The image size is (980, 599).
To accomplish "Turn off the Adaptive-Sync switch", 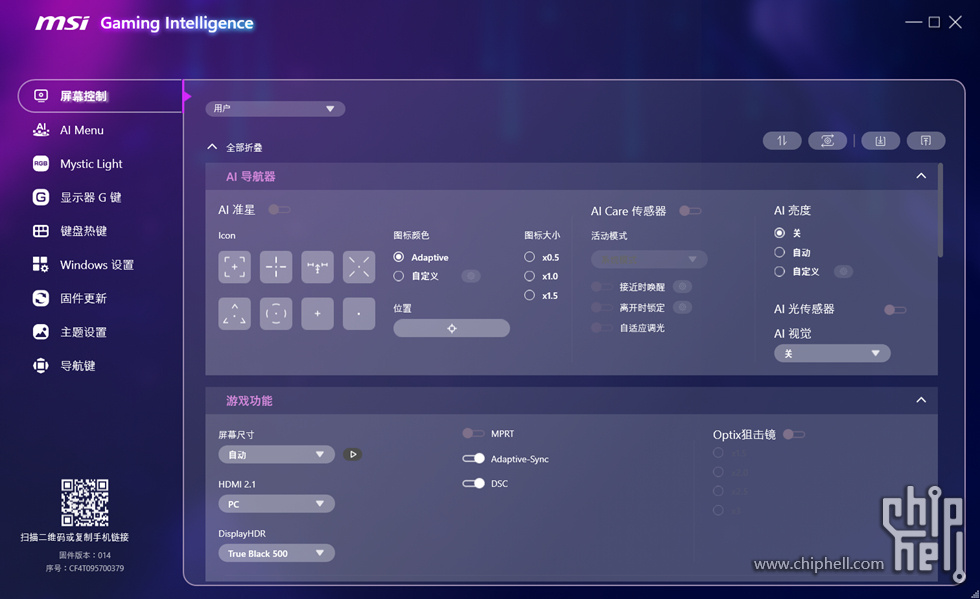I will point(473,459).
